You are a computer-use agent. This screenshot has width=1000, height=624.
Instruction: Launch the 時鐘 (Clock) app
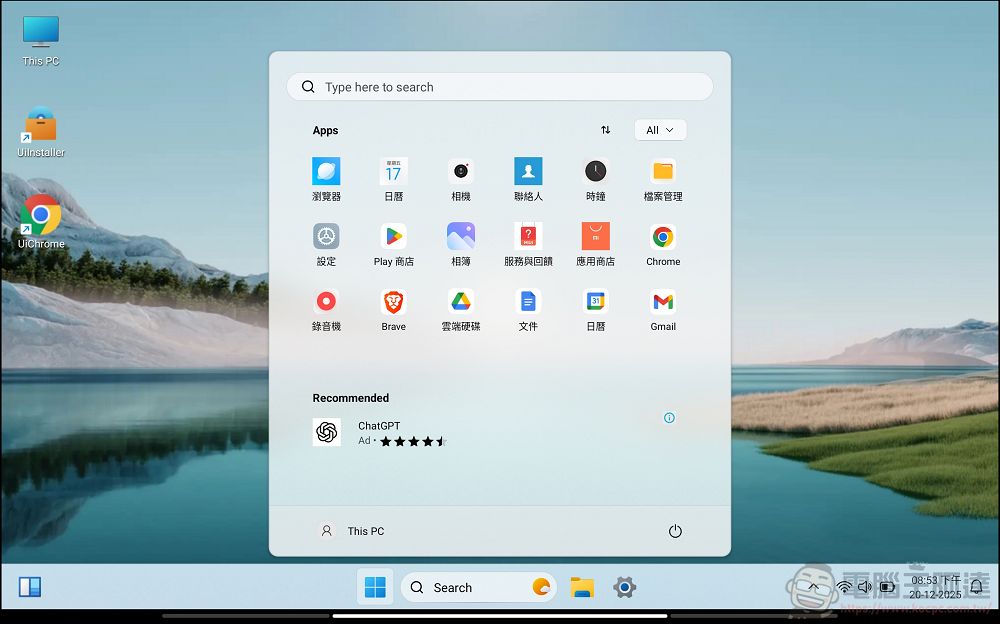tap(595, 180)
